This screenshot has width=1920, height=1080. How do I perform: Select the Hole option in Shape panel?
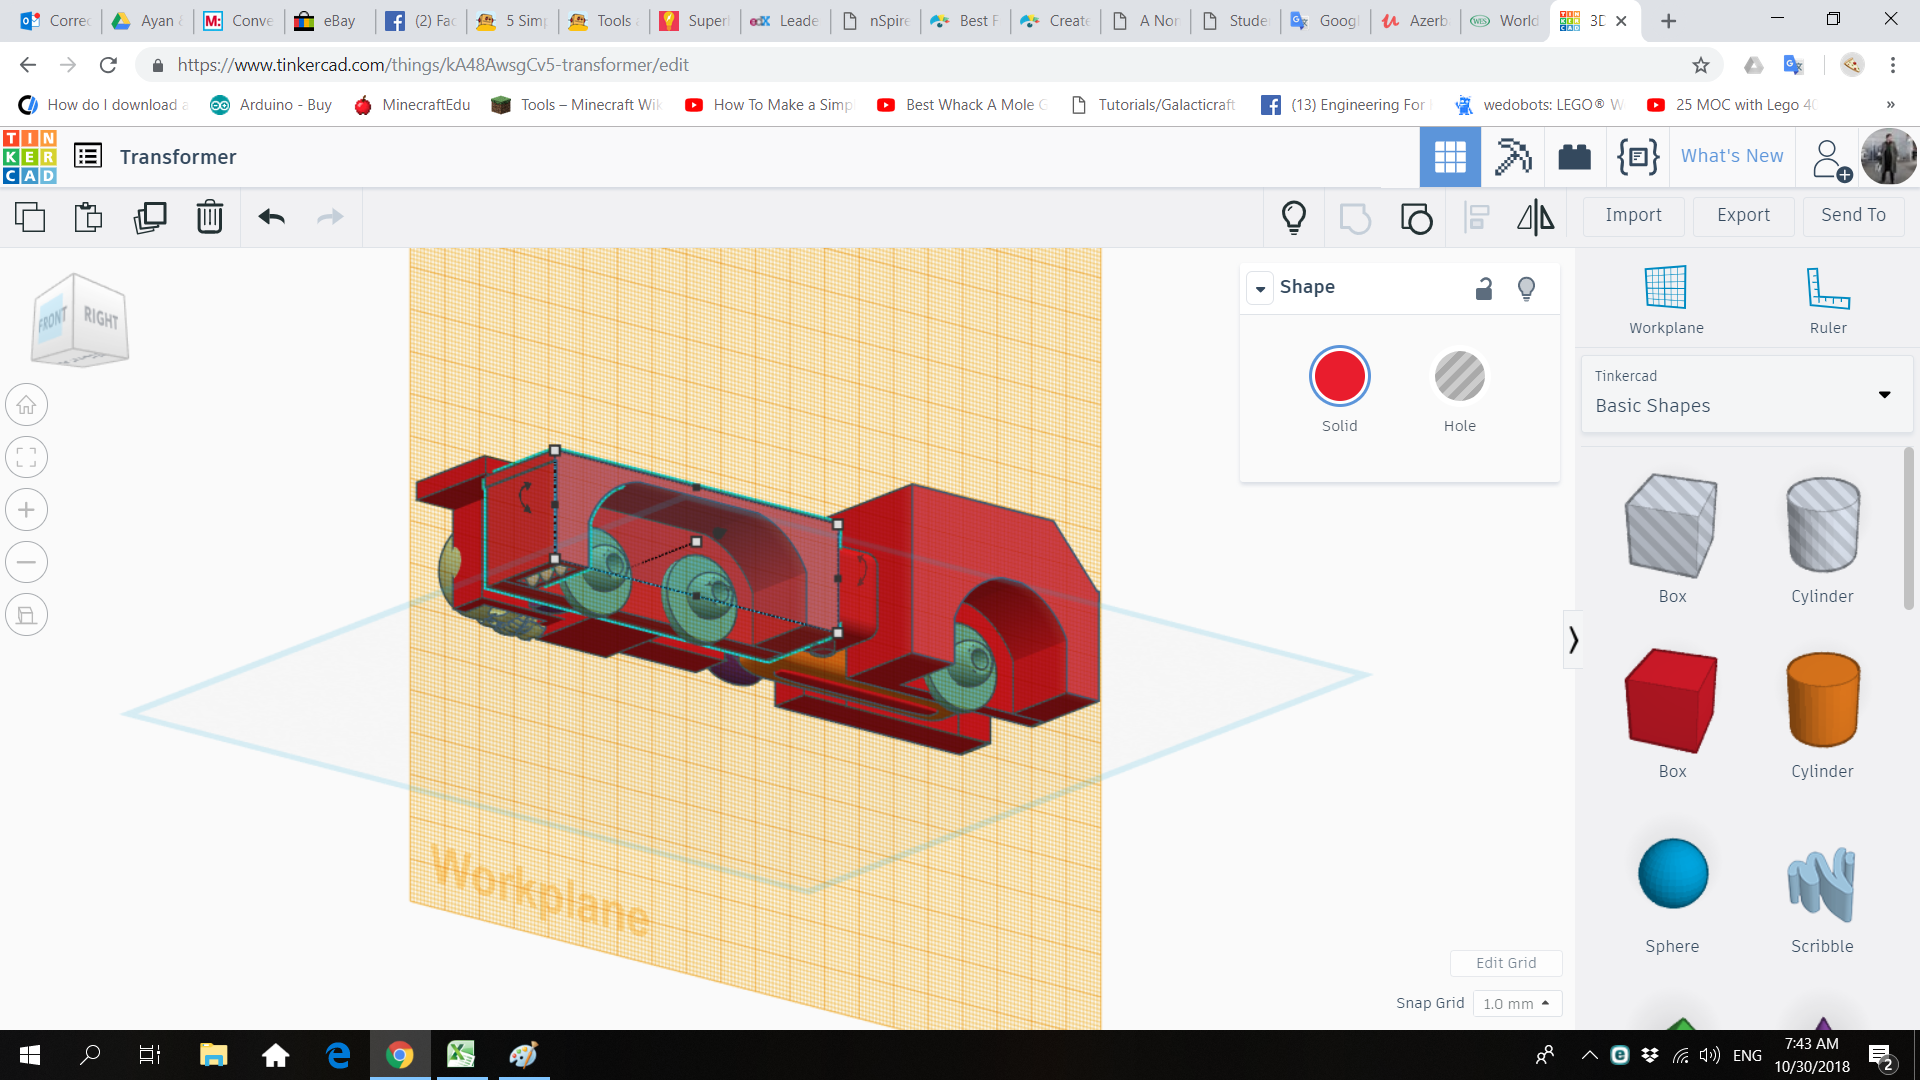click(1459, 376)
